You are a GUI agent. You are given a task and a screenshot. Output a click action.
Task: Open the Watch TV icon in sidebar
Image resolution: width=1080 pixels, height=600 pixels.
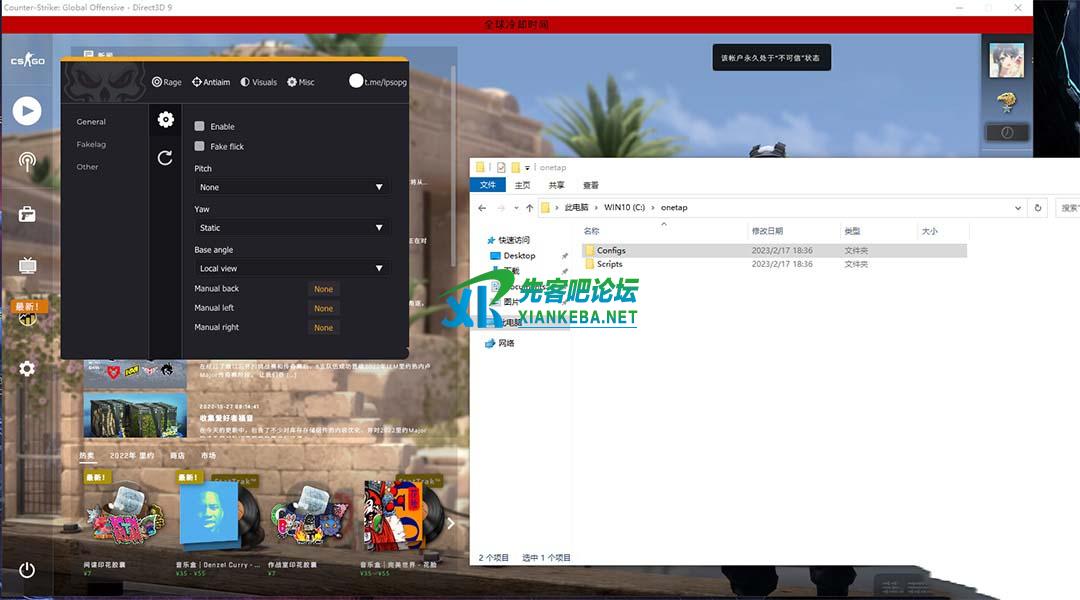click(x=27, y=265)
